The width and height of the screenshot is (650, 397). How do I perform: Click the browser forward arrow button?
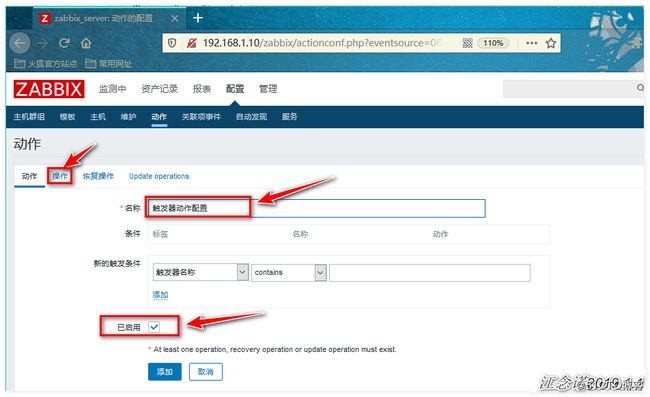[42, 43]
